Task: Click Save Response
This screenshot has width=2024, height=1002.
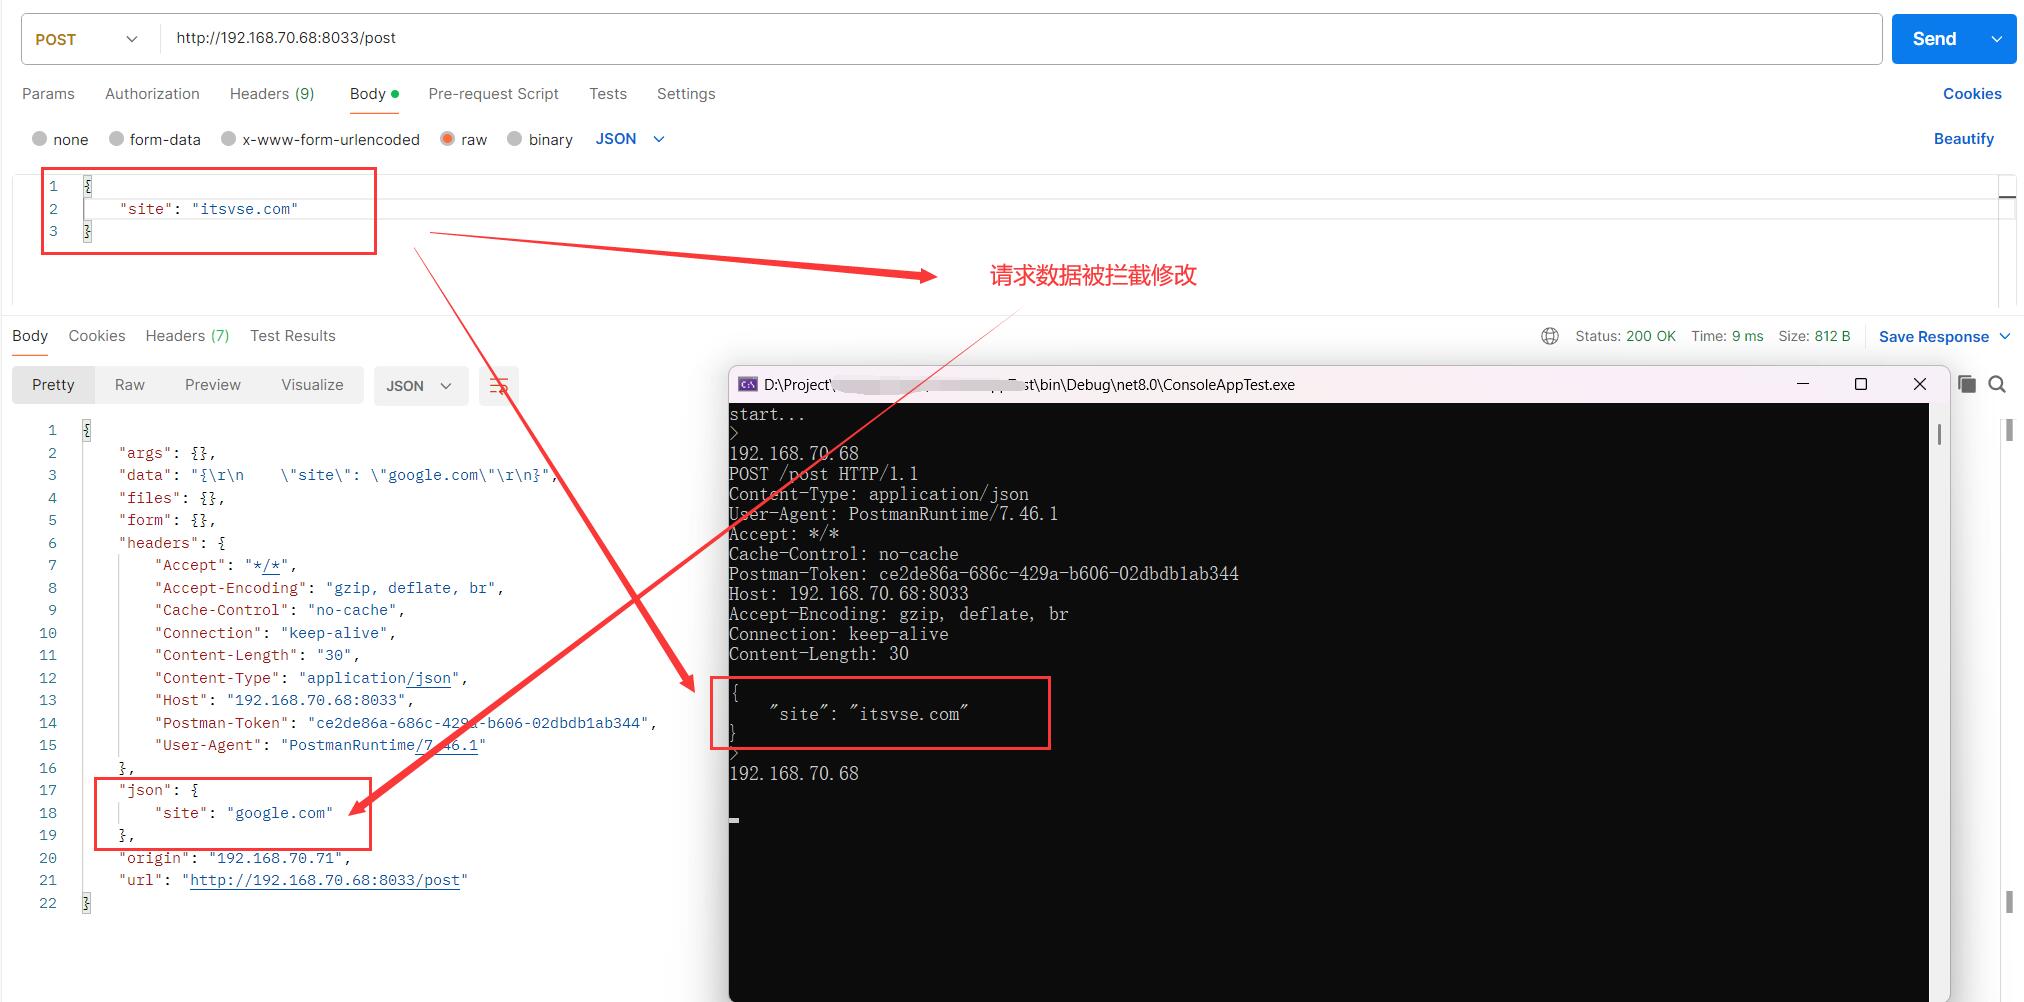Action: pos(1934,337)
